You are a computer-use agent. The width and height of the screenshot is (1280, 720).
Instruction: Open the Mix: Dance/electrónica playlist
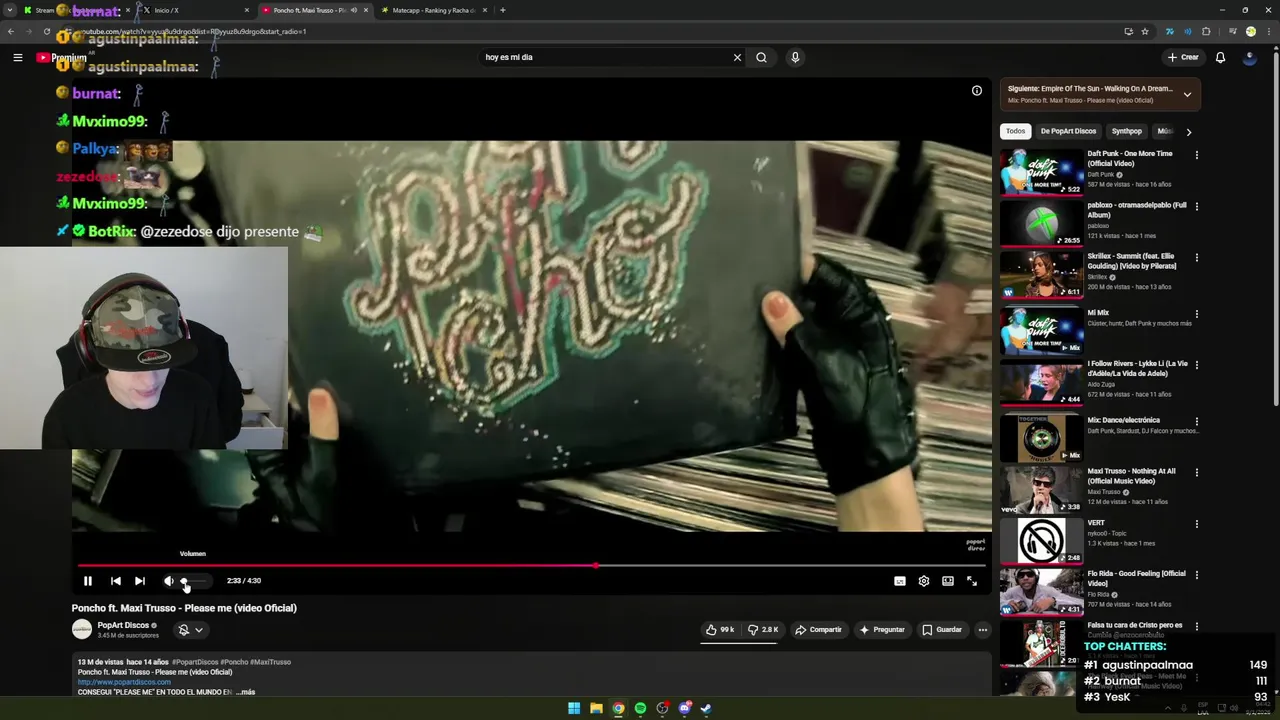(1042, 438)
